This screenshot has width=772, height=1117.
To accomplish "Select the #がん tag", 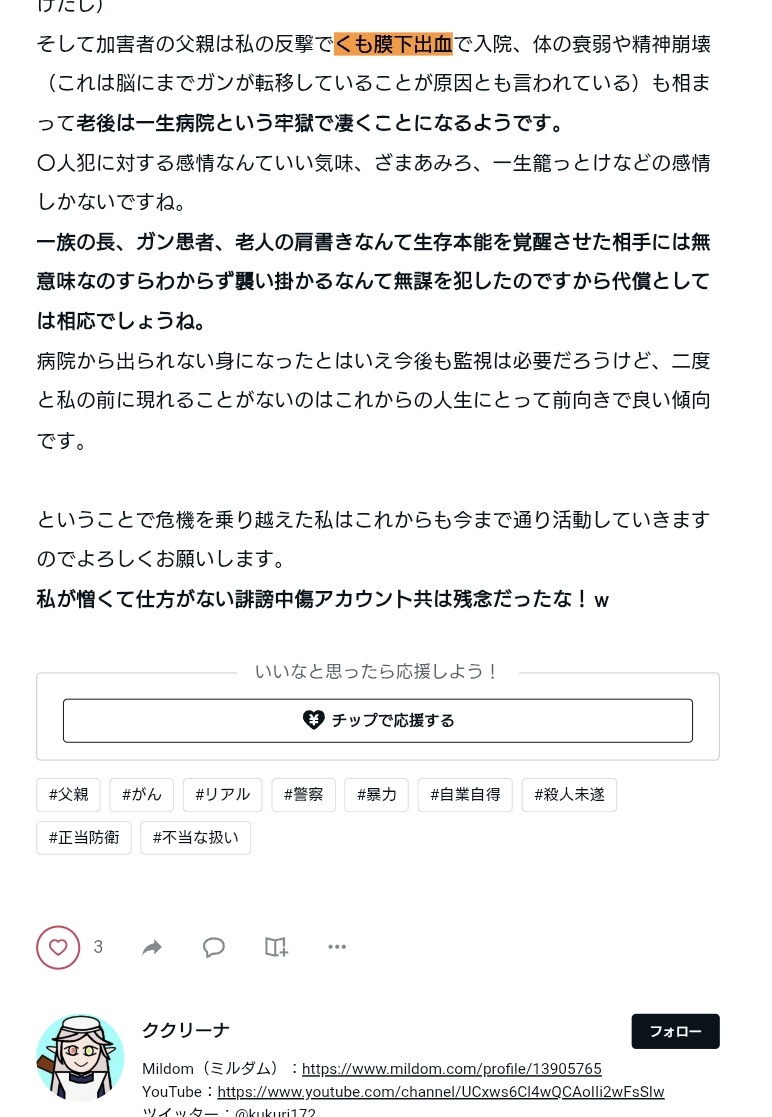I will 142,794.
